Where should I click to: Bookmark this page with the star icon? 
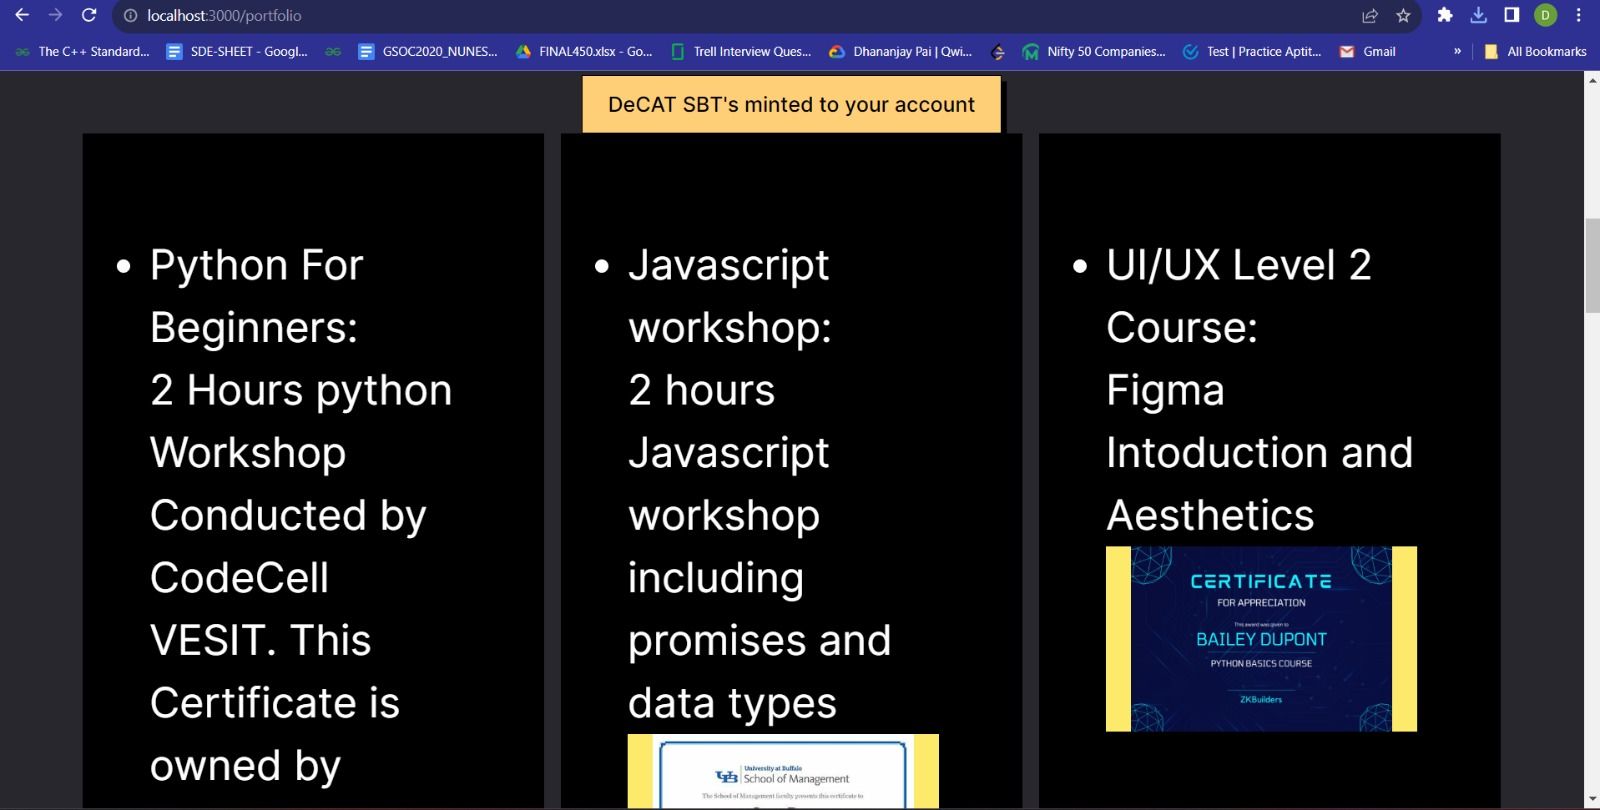[x=1403, y=16]
